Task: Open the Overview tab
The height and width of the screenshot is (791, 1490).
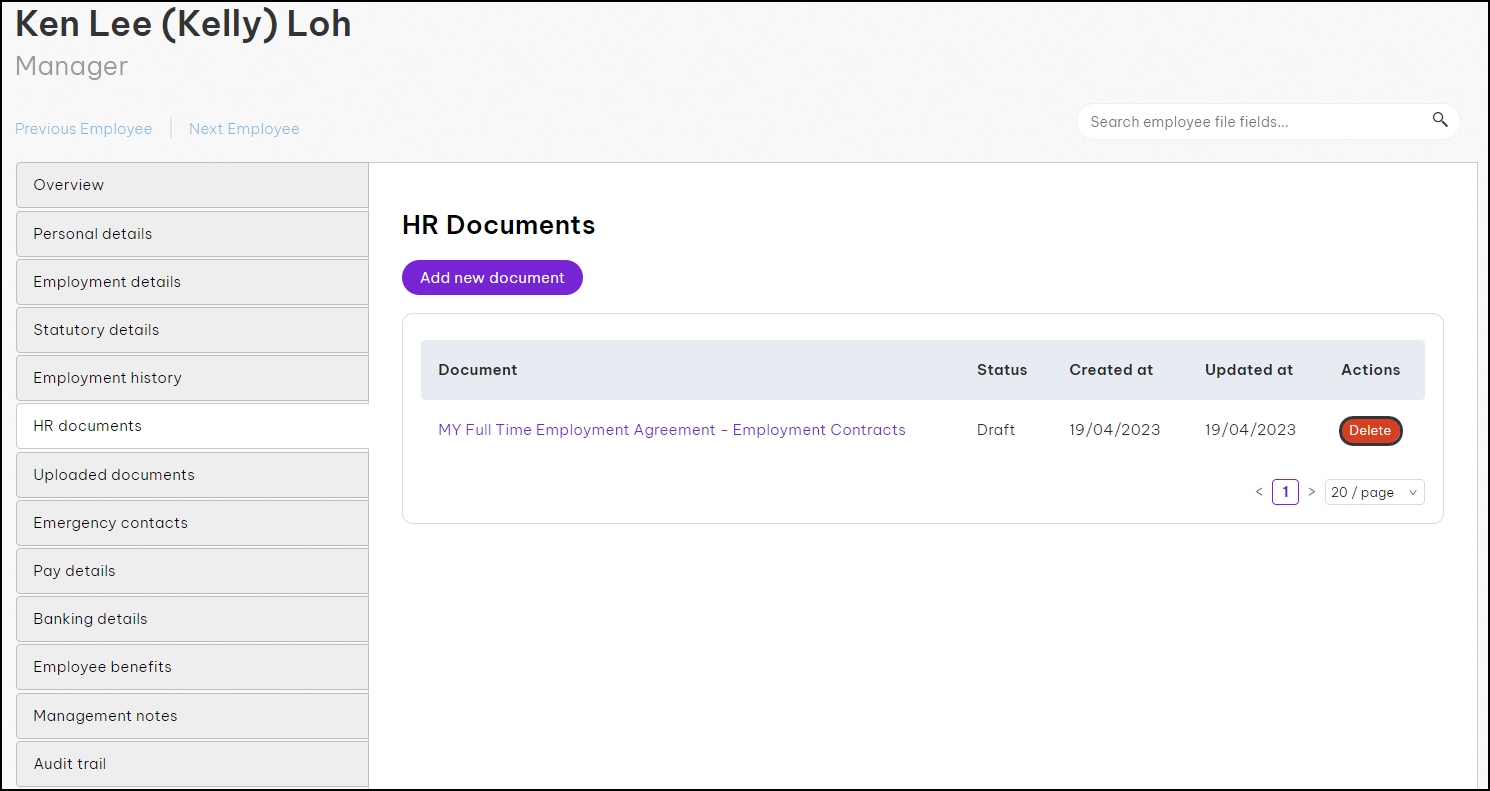Action: click(x=192, y=185)
